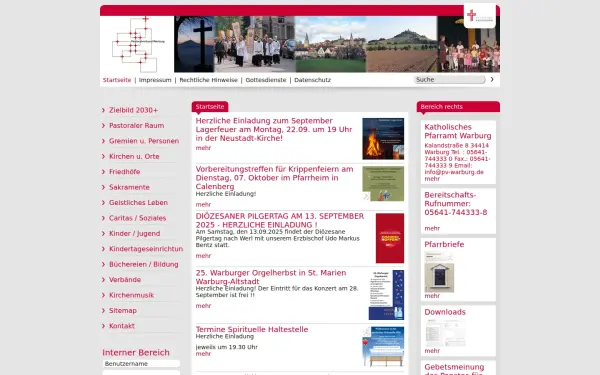Open Kontakt sidebar item
The width and height of the screenshot is (600, 375).
(122, 326)
